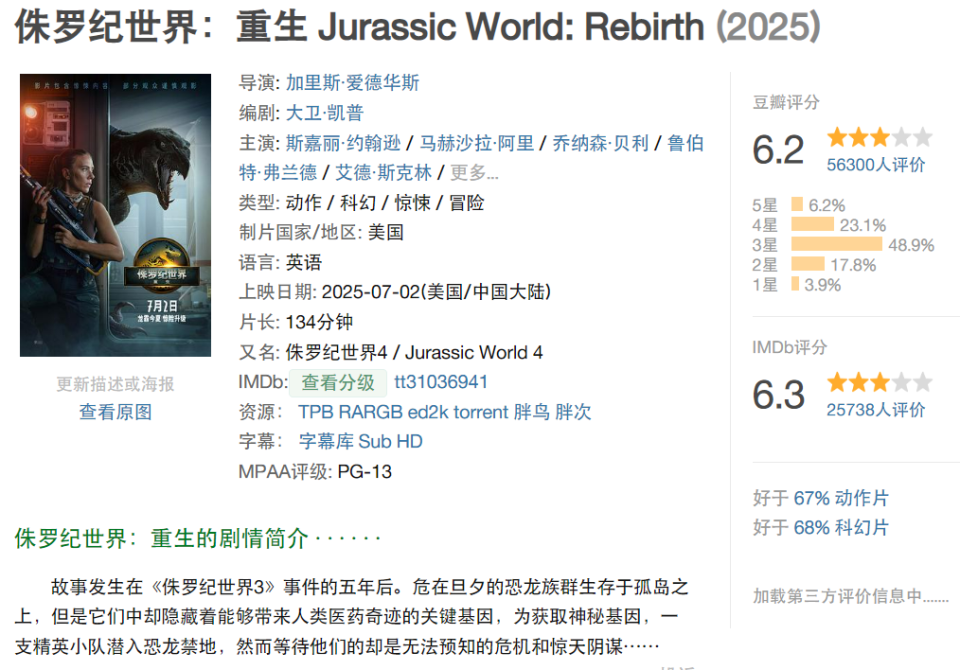The image size is (960, 670).
Task: Click the movie poster thumbnail
Action: coord(115,215)
